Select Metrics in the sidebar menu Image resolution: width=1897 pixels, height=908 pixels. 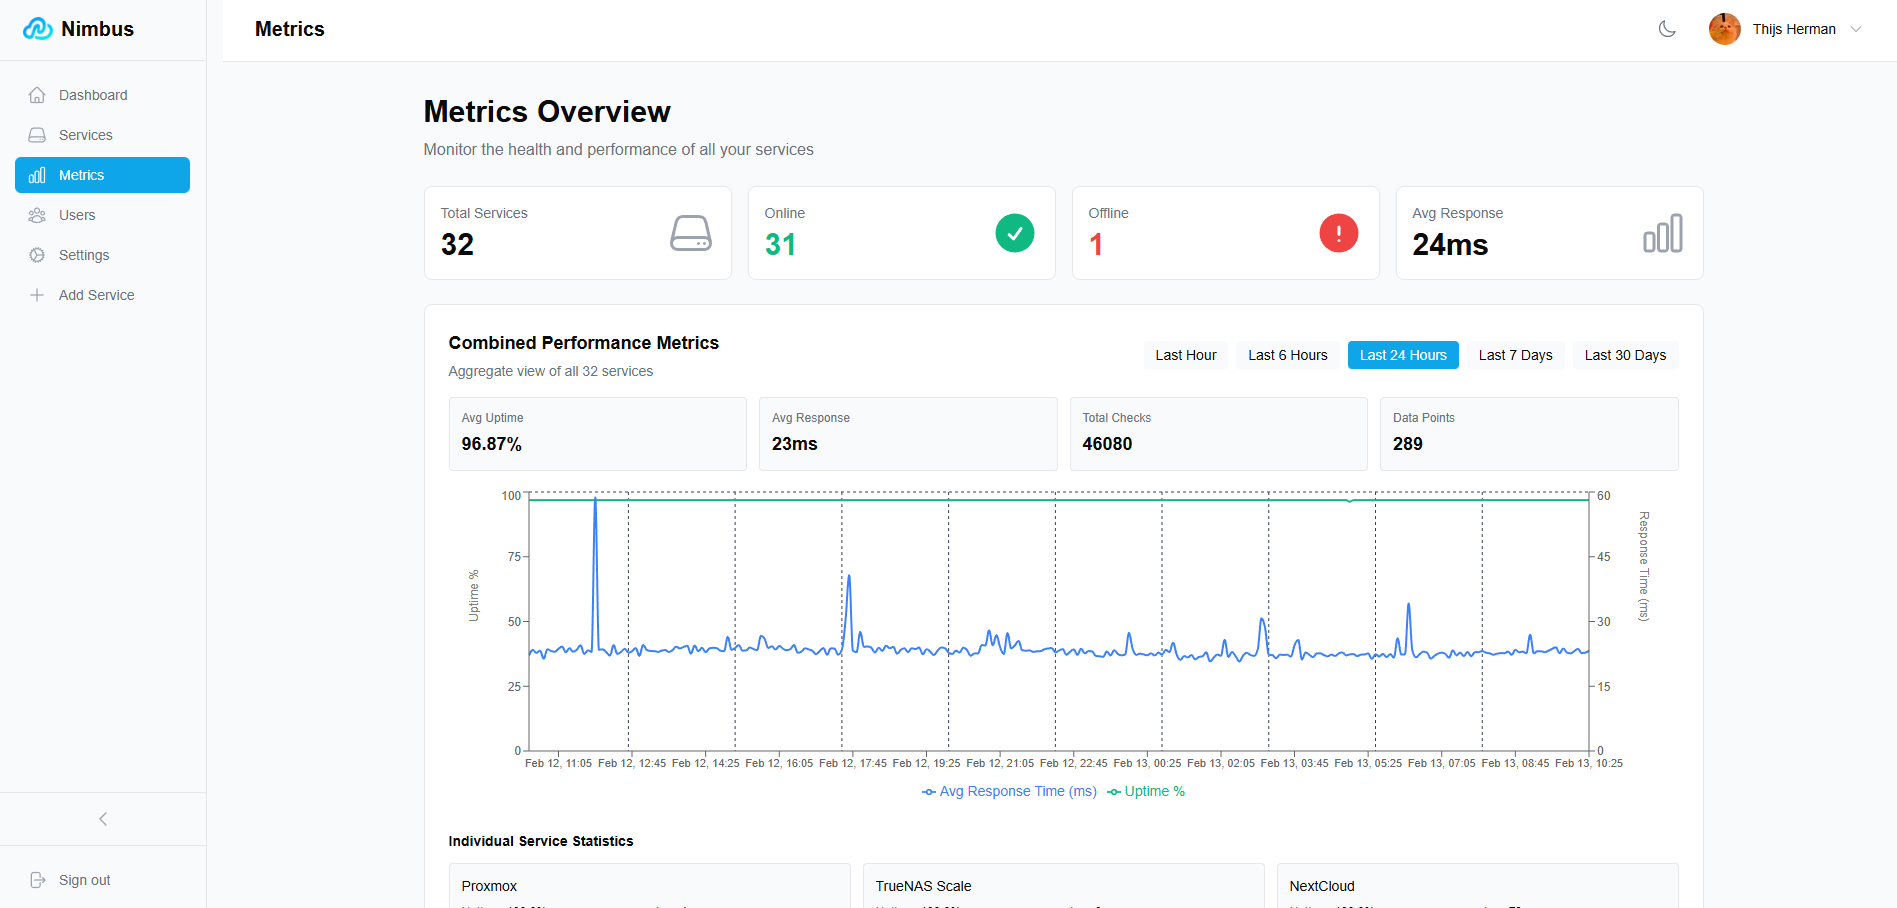click(102, 175)
